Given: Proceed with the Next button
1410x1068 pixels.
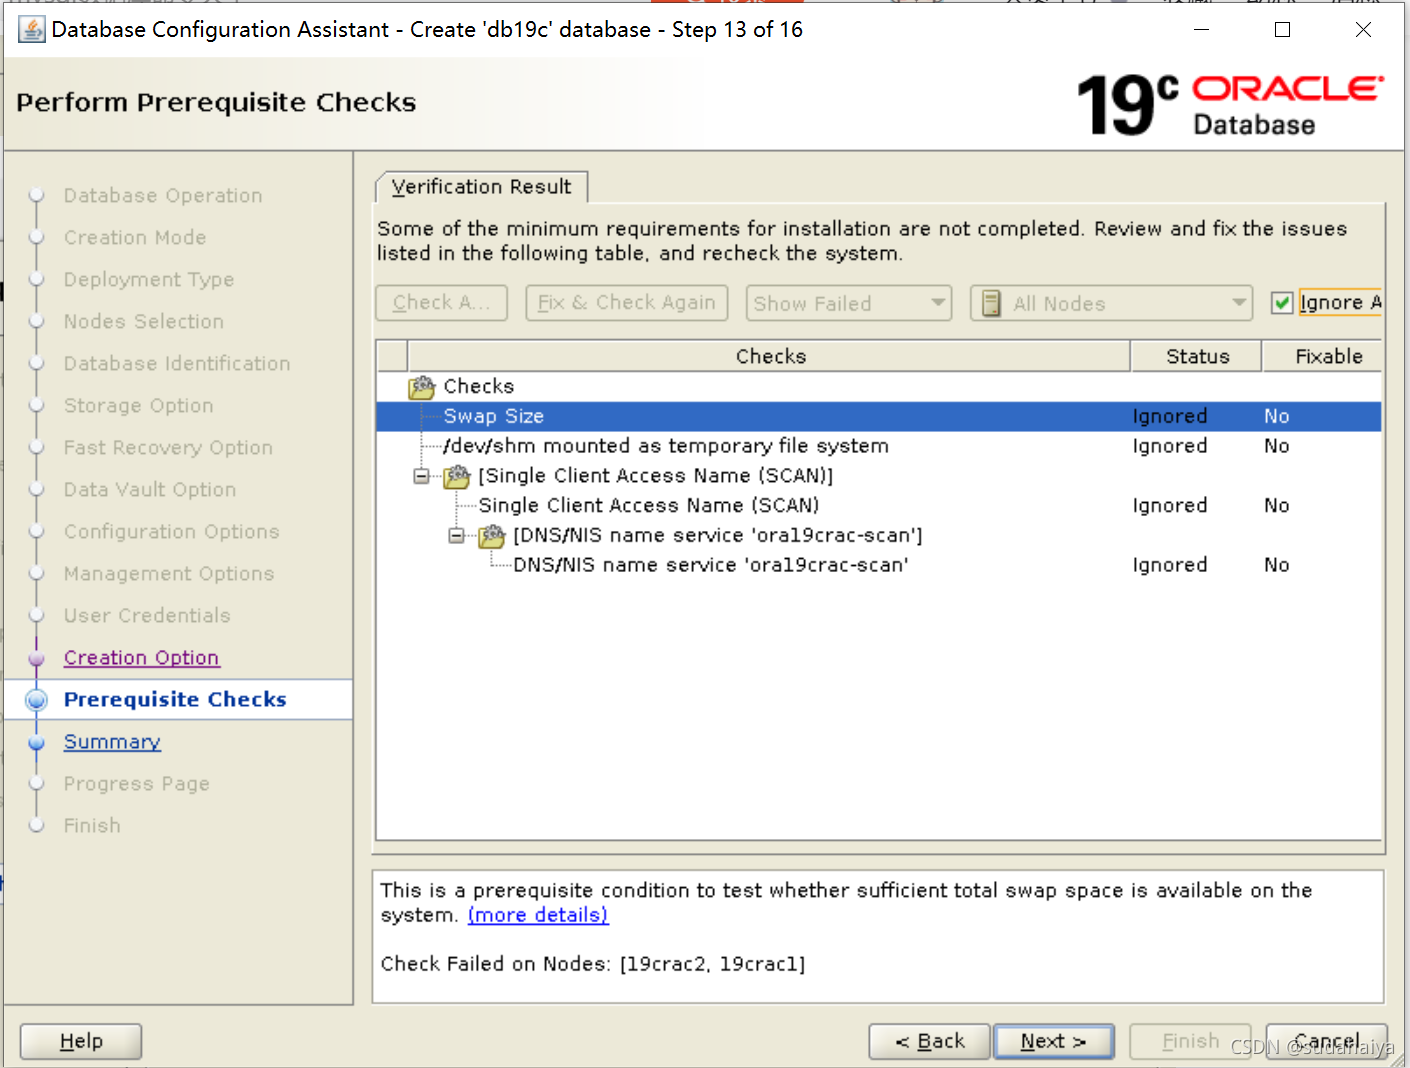Looking at the screenshot, I should coord(1054,1041).
